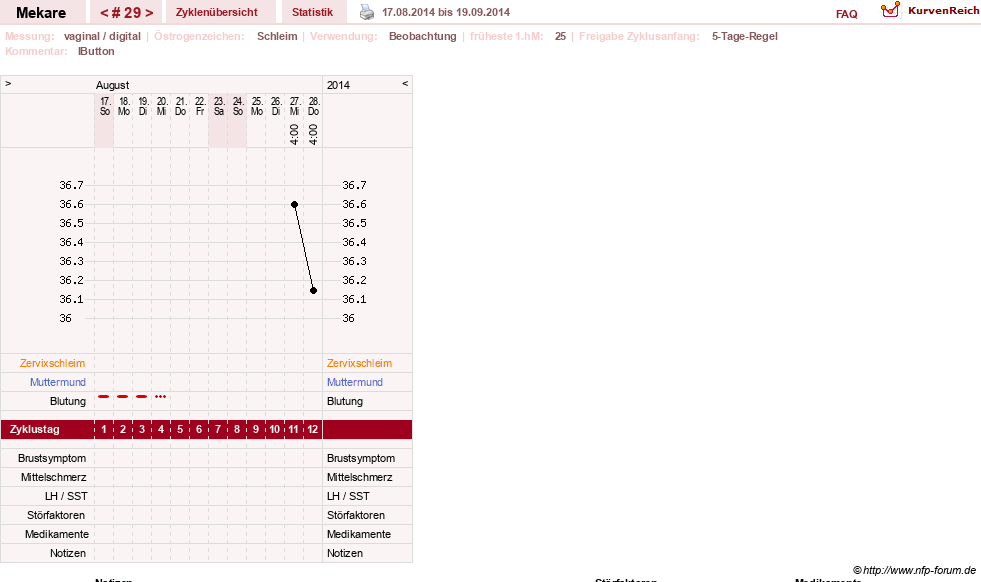Click the 23. Sa date header
The width and height of the screenshot is (981, 582).
(x=218, y=106)
